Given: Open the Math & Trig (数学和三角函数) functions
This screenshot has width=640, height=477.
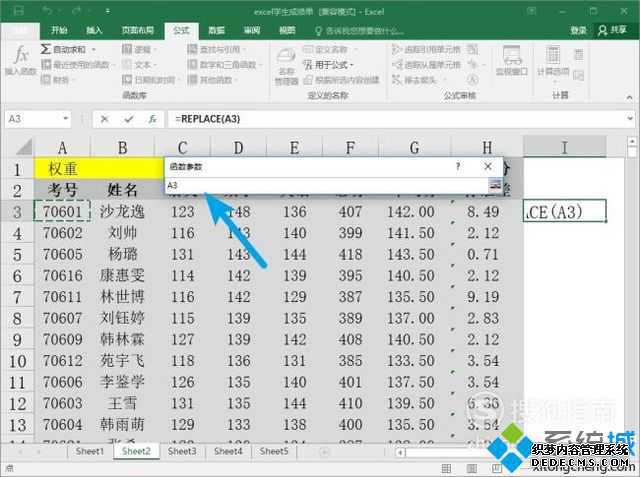Looking at the screenshot, I should (x=224, y=64).
